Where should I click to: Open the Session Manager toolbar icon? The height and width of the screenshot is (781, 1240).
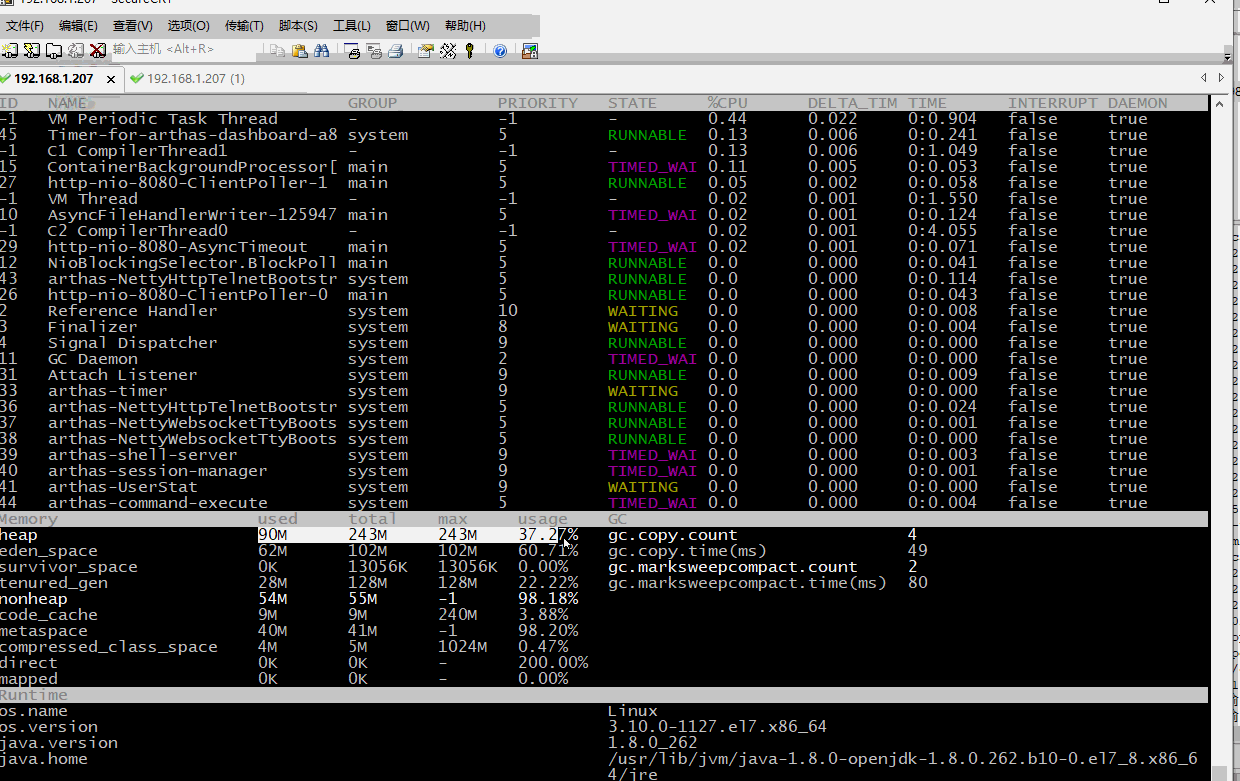[x=11, y=50]
